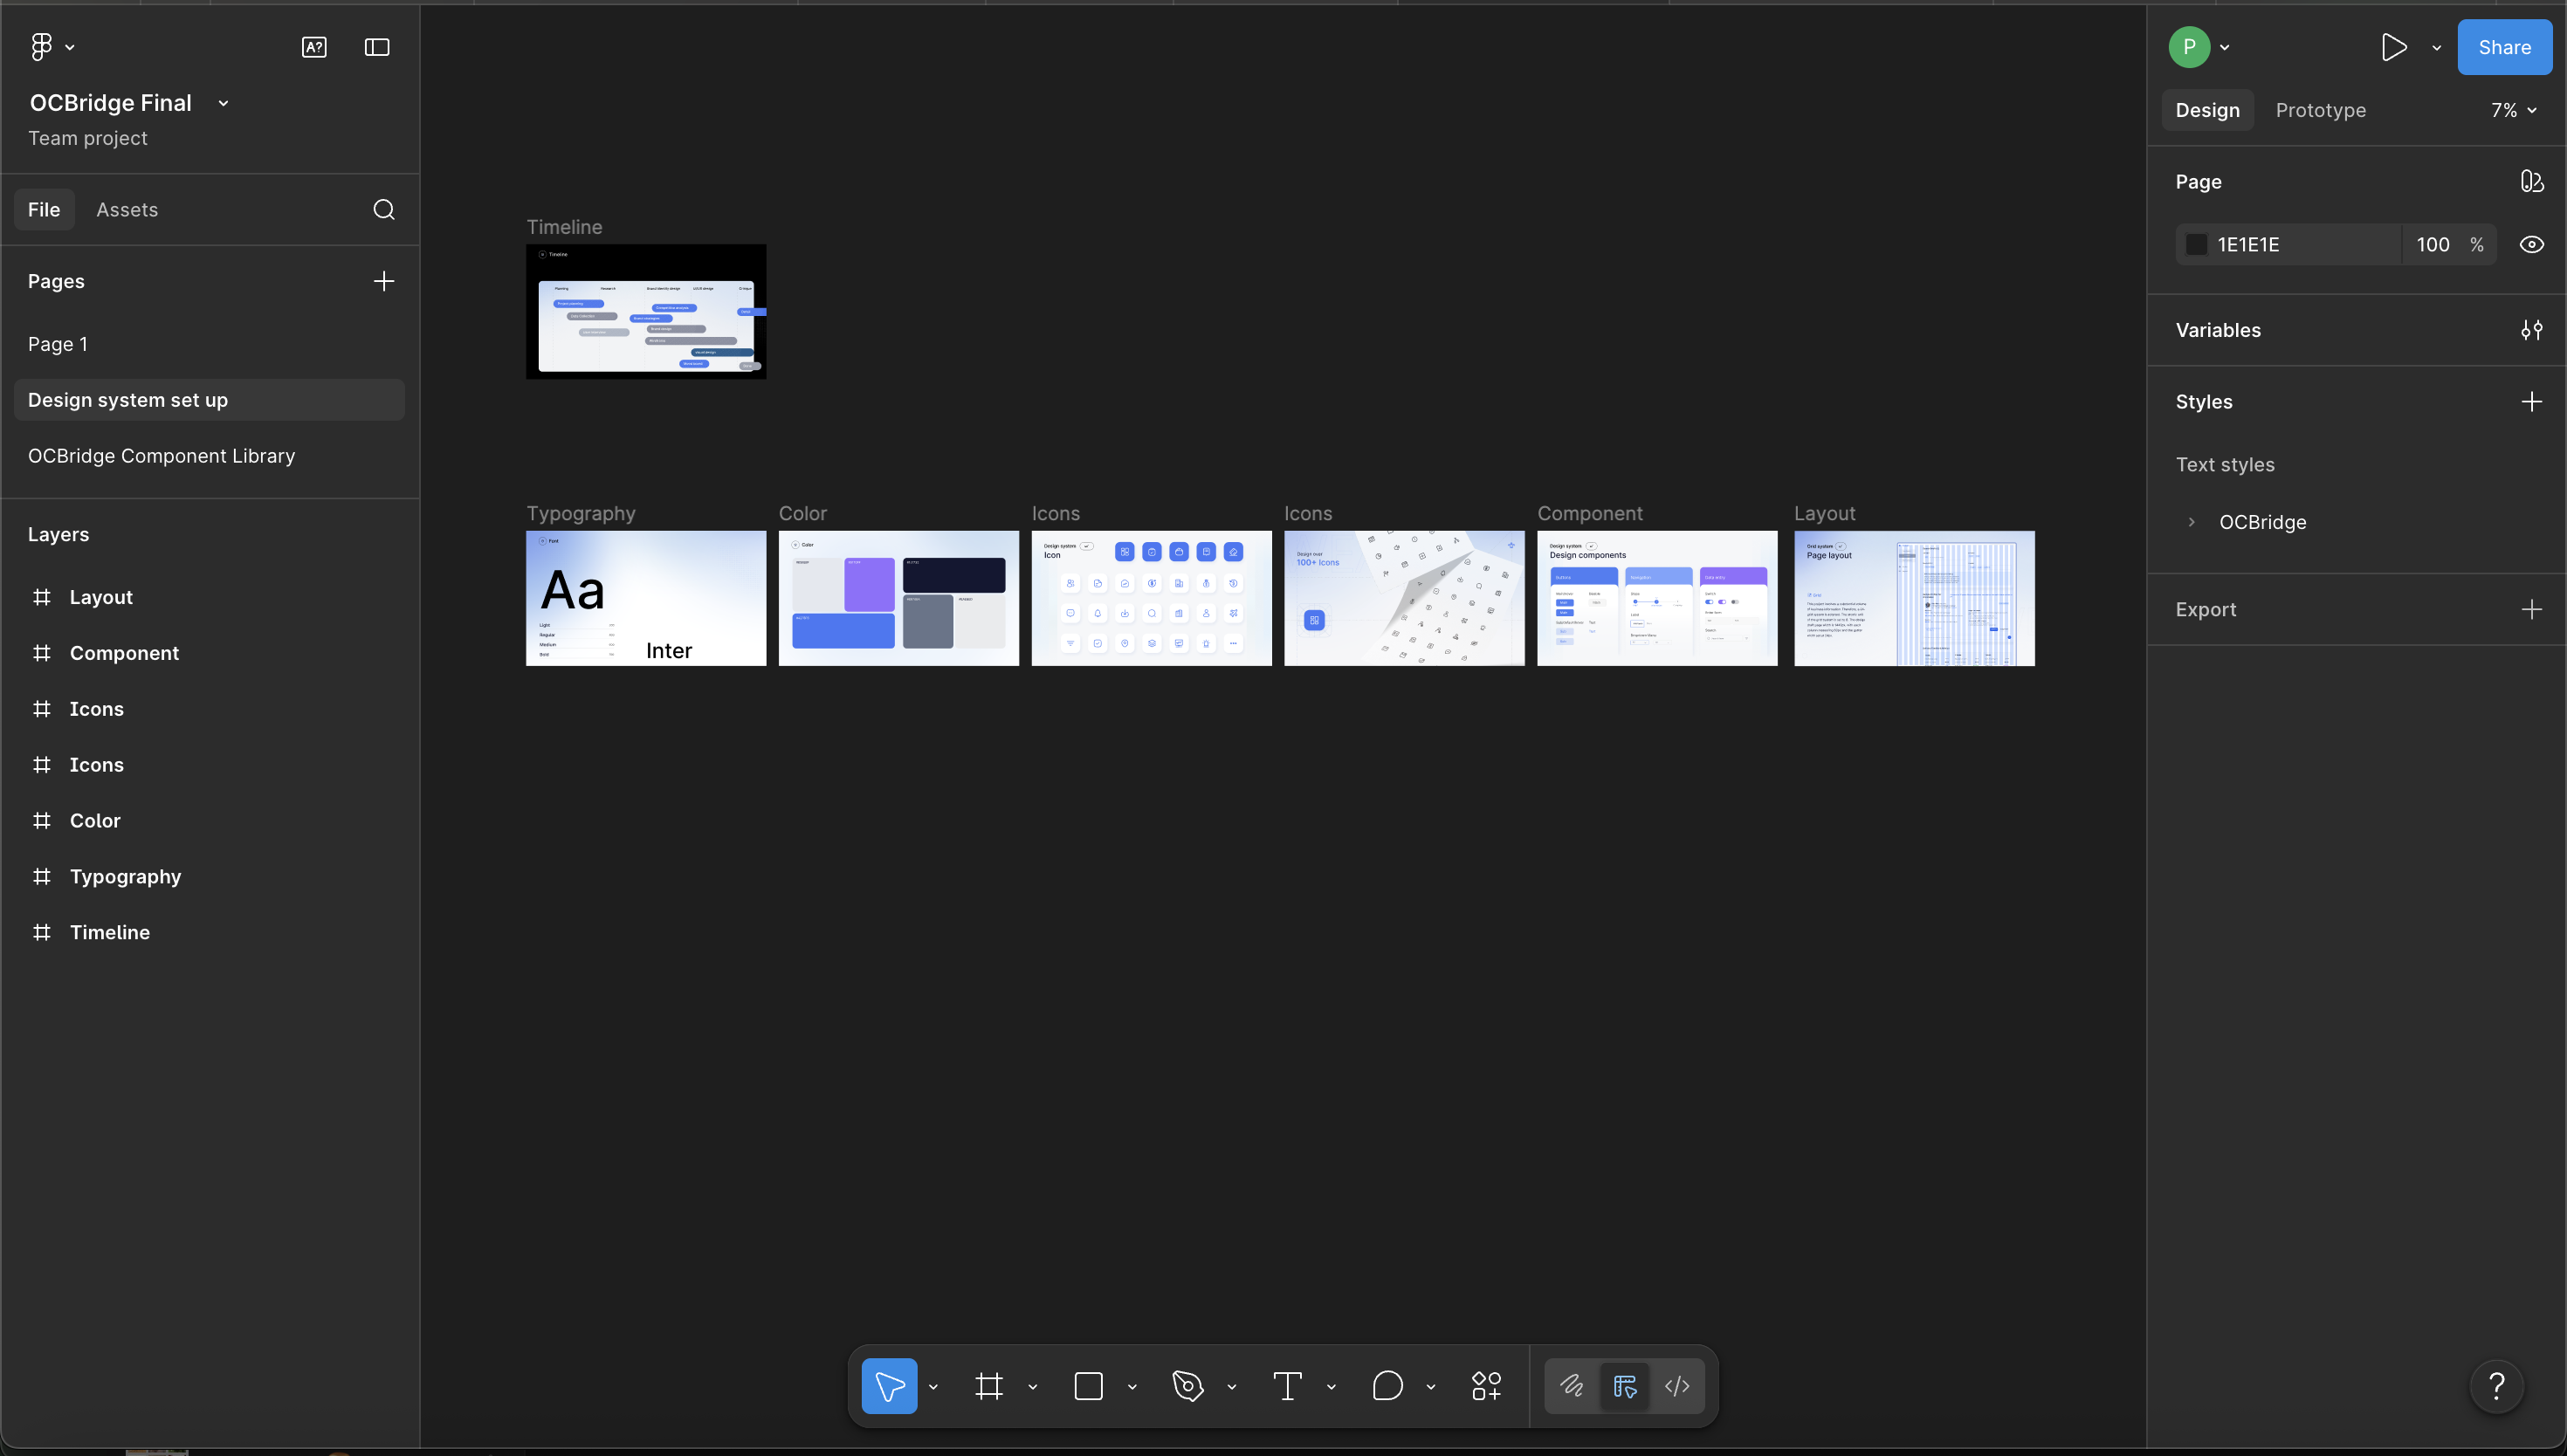This screenshot has height=1456, width=2567.
Task: Select the Move tool
Action: coord(889,1386)
